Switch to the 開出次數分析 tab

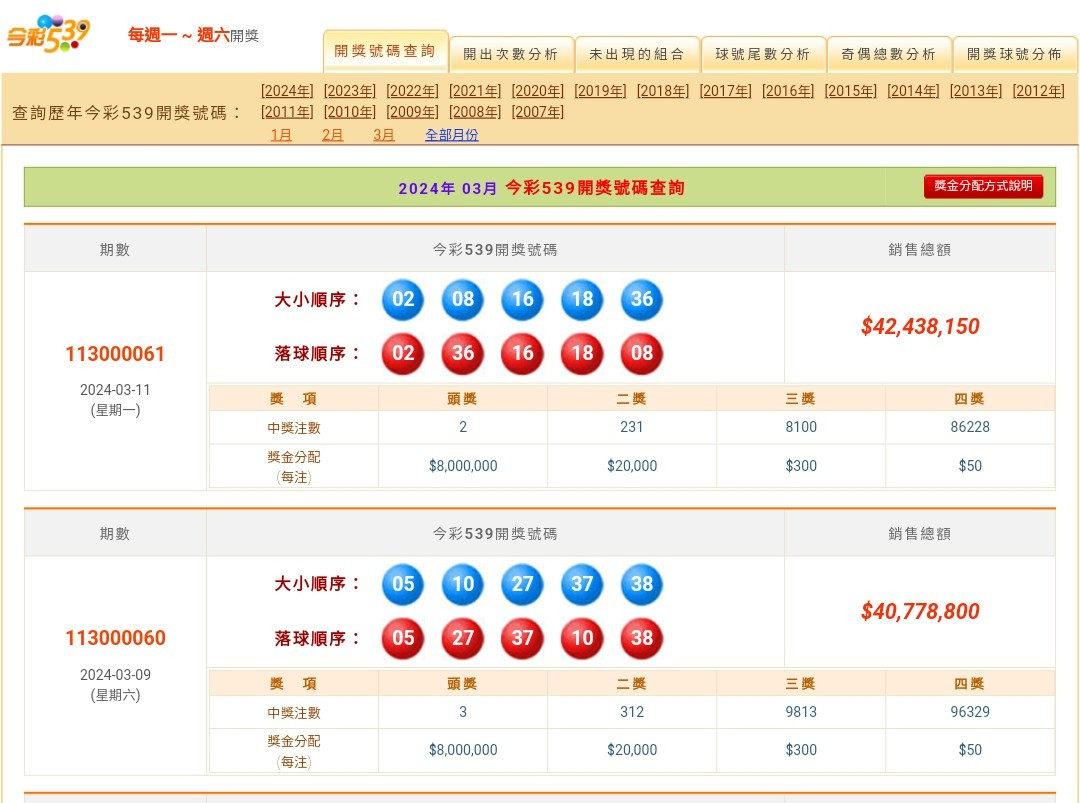click(511, 54)
